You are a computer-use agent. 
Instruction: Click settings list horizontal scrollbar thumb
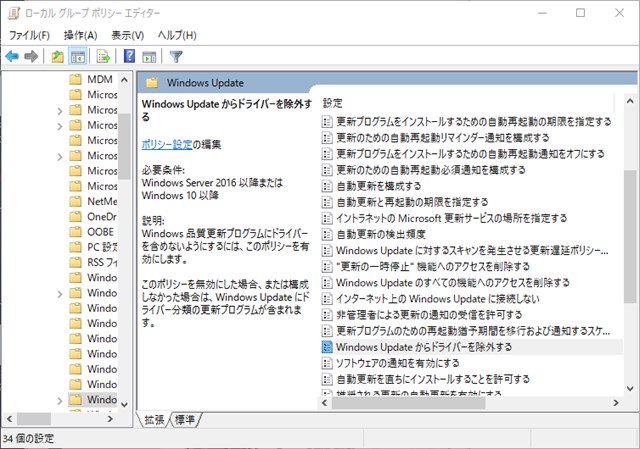tap(408, 403)
